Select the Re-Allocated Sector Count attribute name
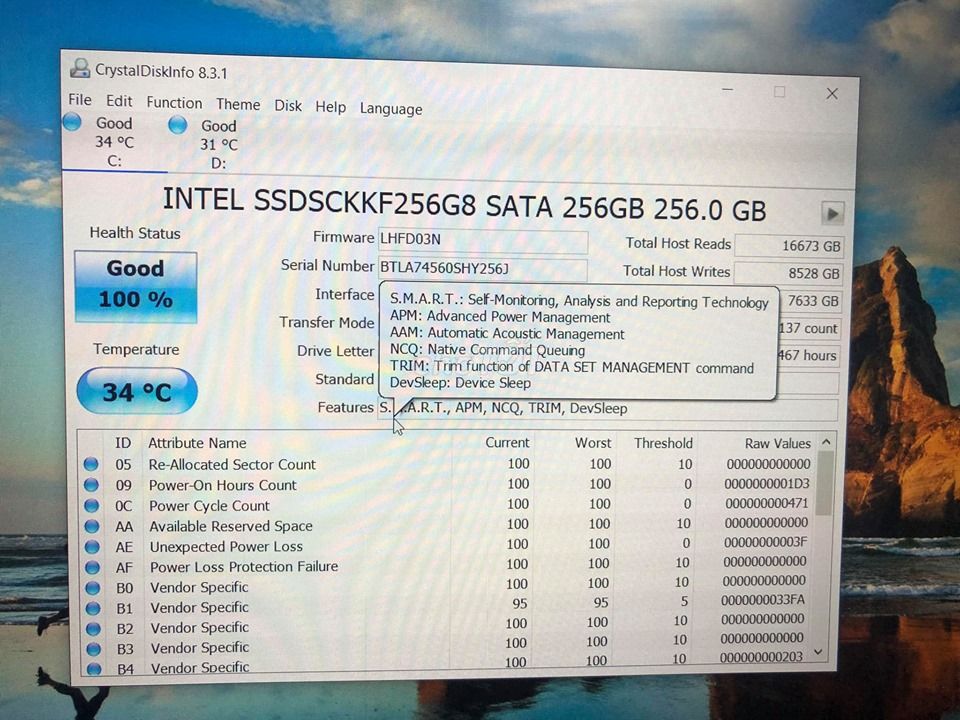The image size is (960, 720). tap(232, 465)
